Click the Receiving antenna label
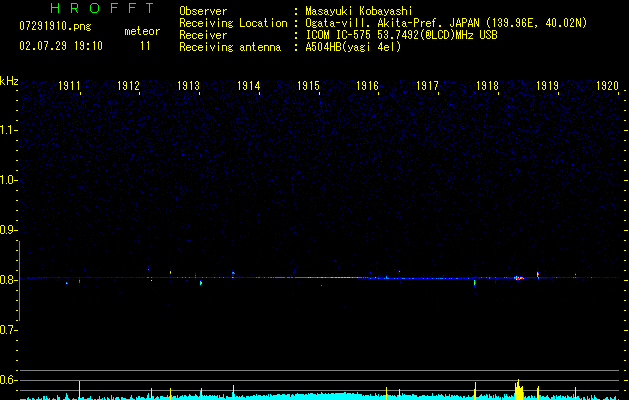 [230, 47]
